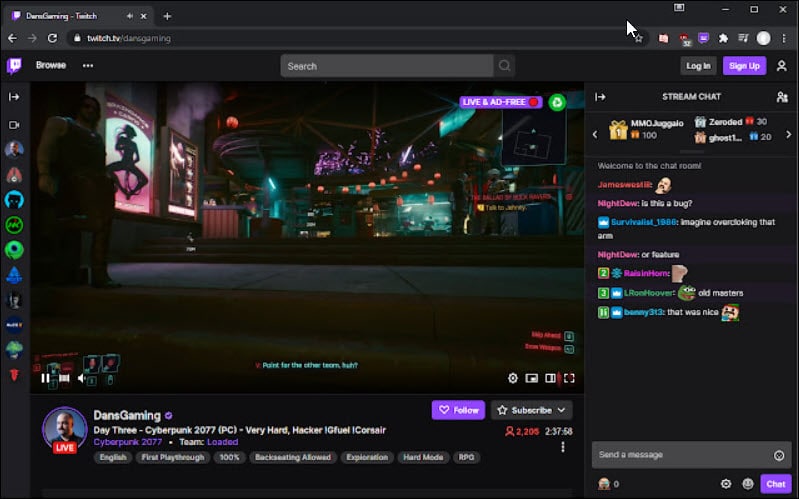
Task: Click the Sign Up button
Action: (x=744, y=66)
